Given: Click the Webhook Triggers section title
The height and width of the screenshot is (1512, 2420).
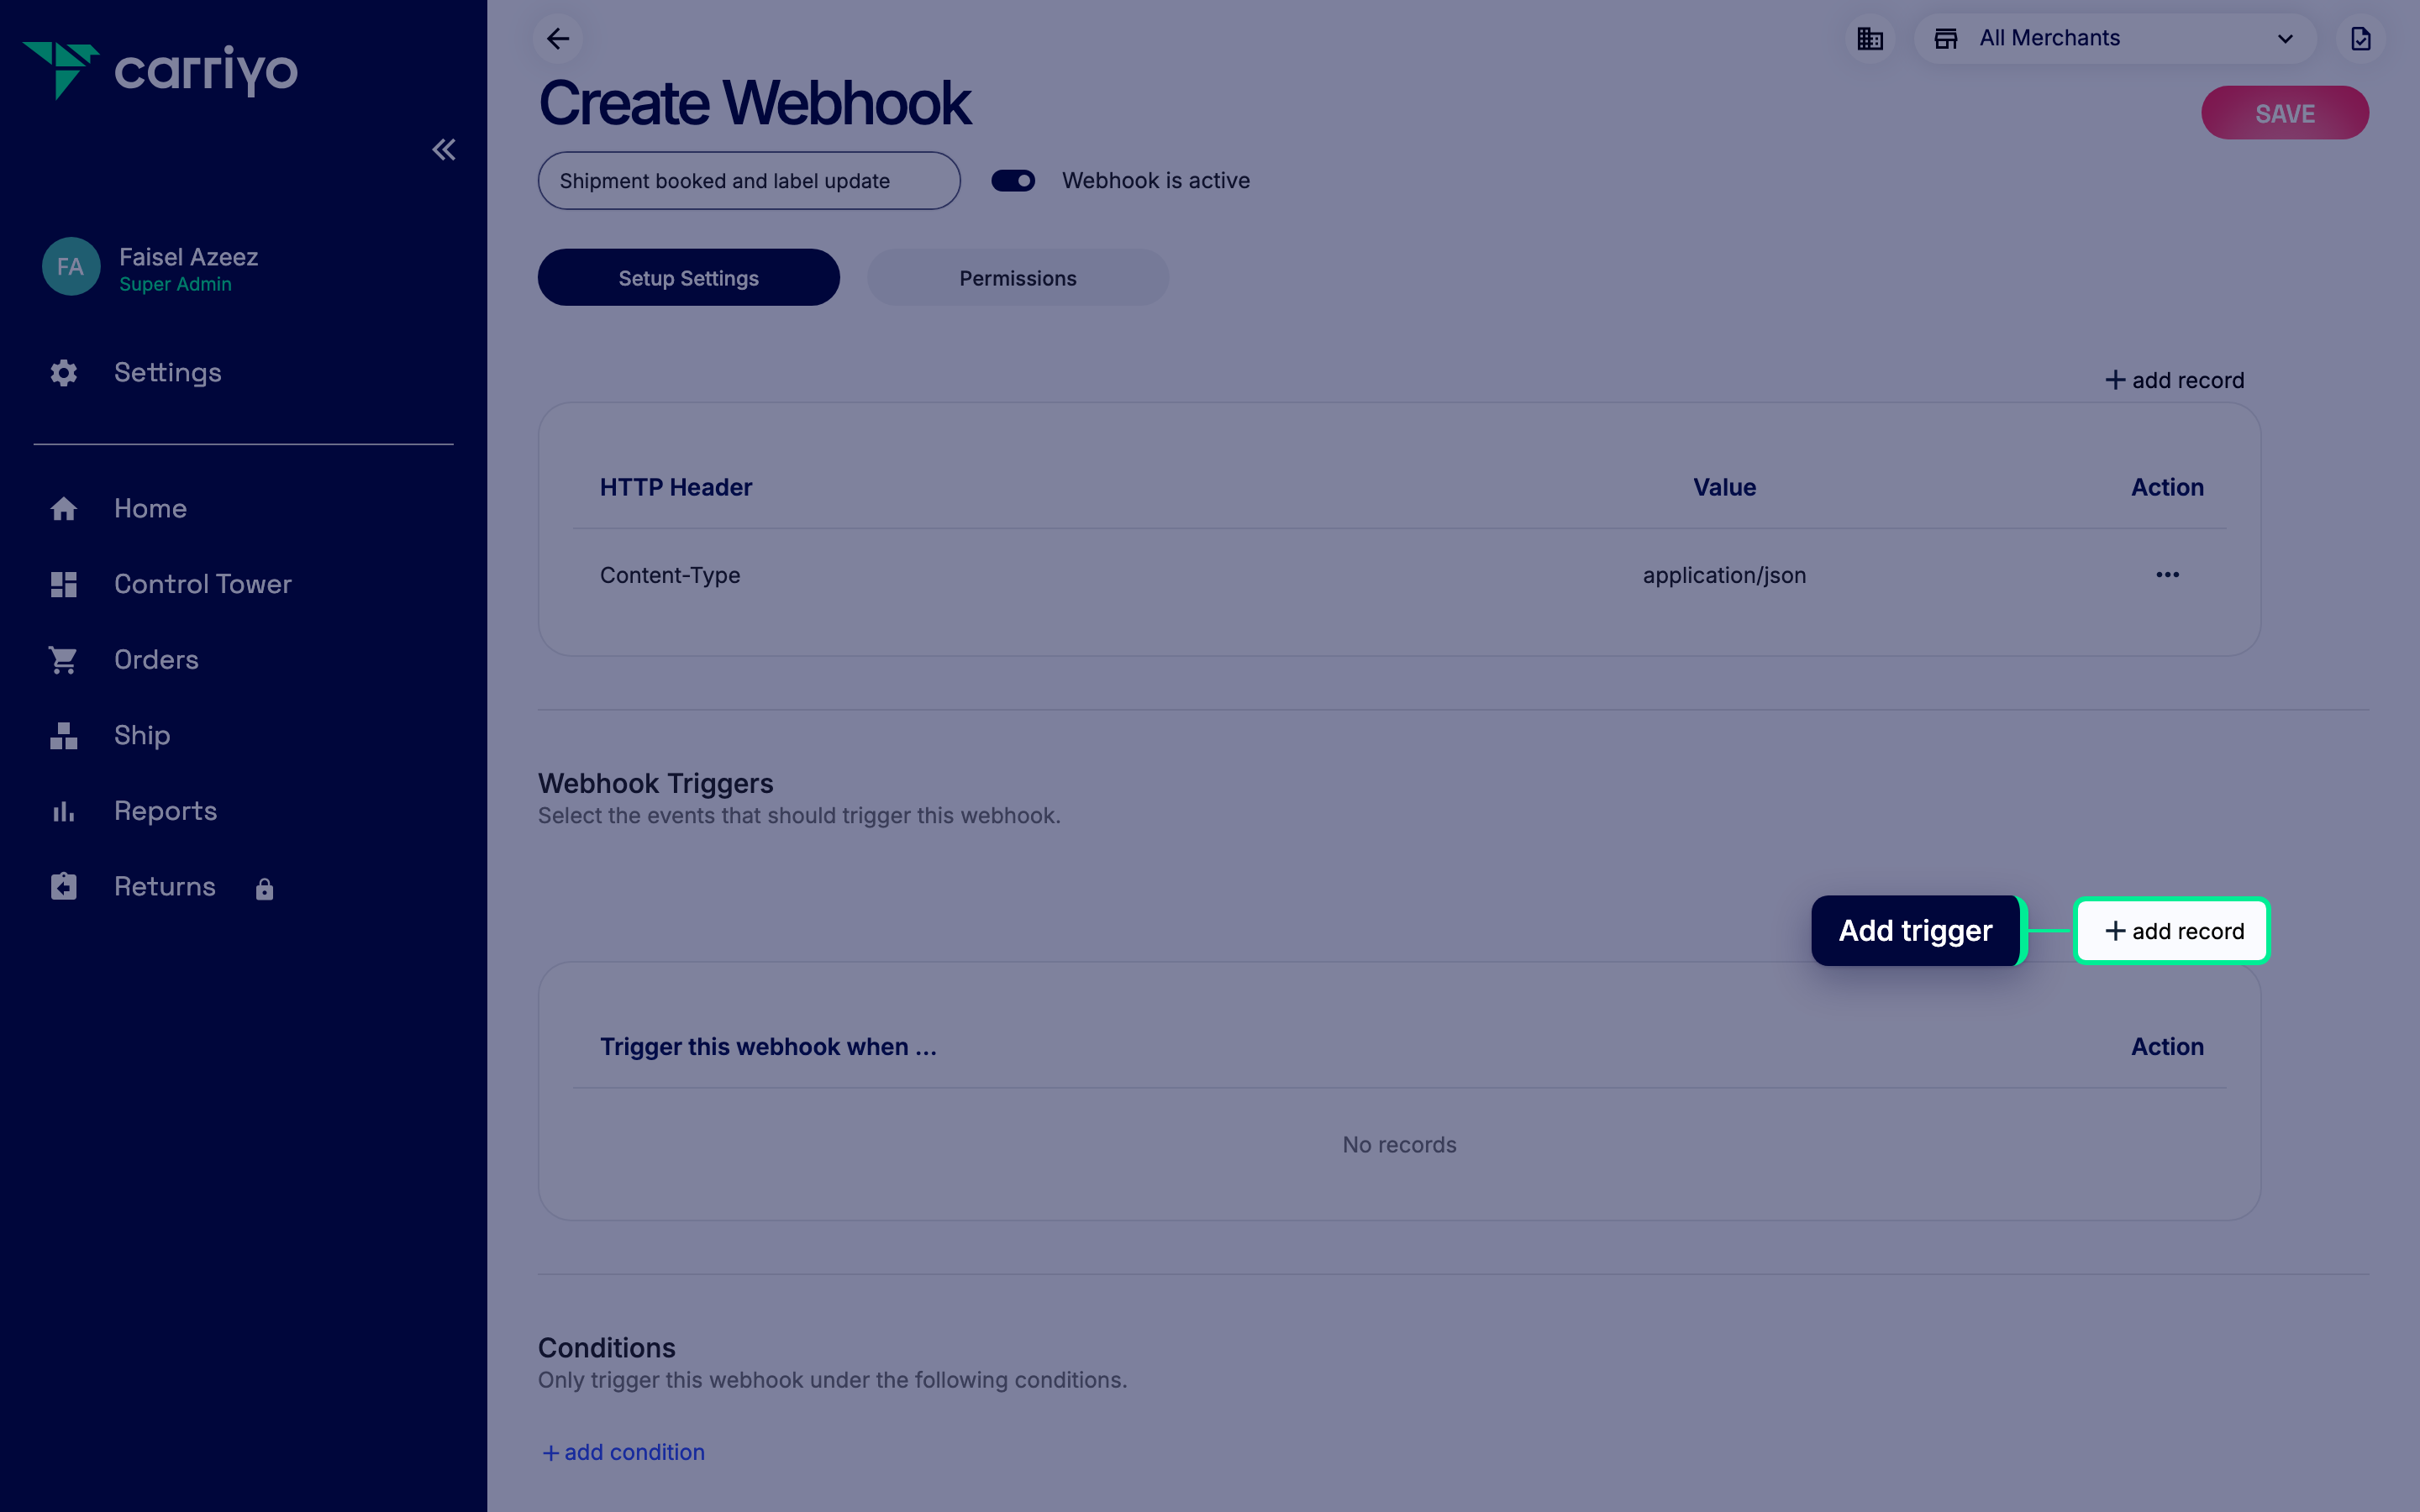Looking at the screenshot, I should (x=656, y=784).
